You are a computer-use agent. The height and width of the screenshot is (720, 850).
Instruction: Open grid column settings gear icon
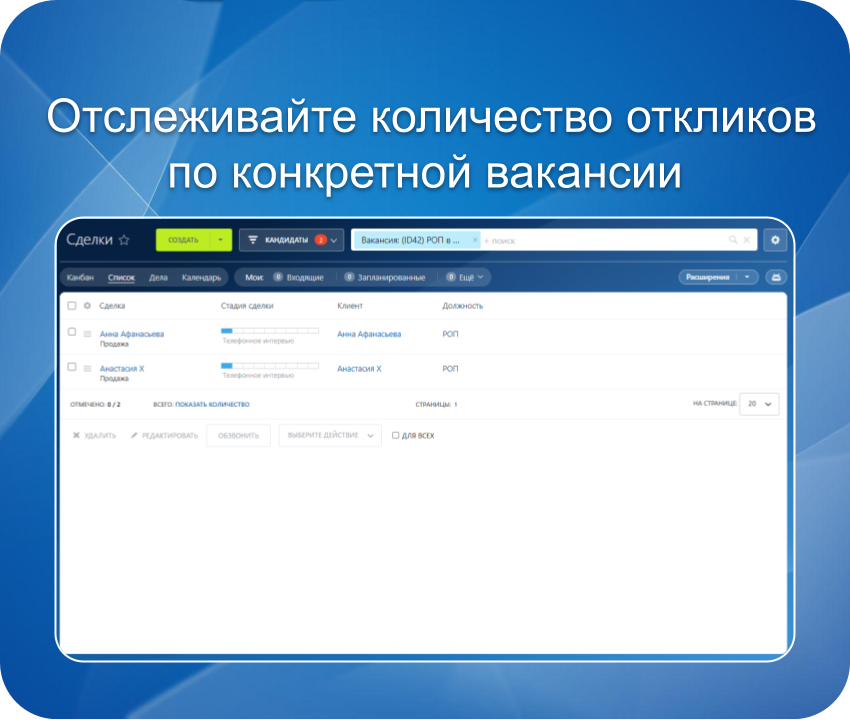click(x=87, y=305)
